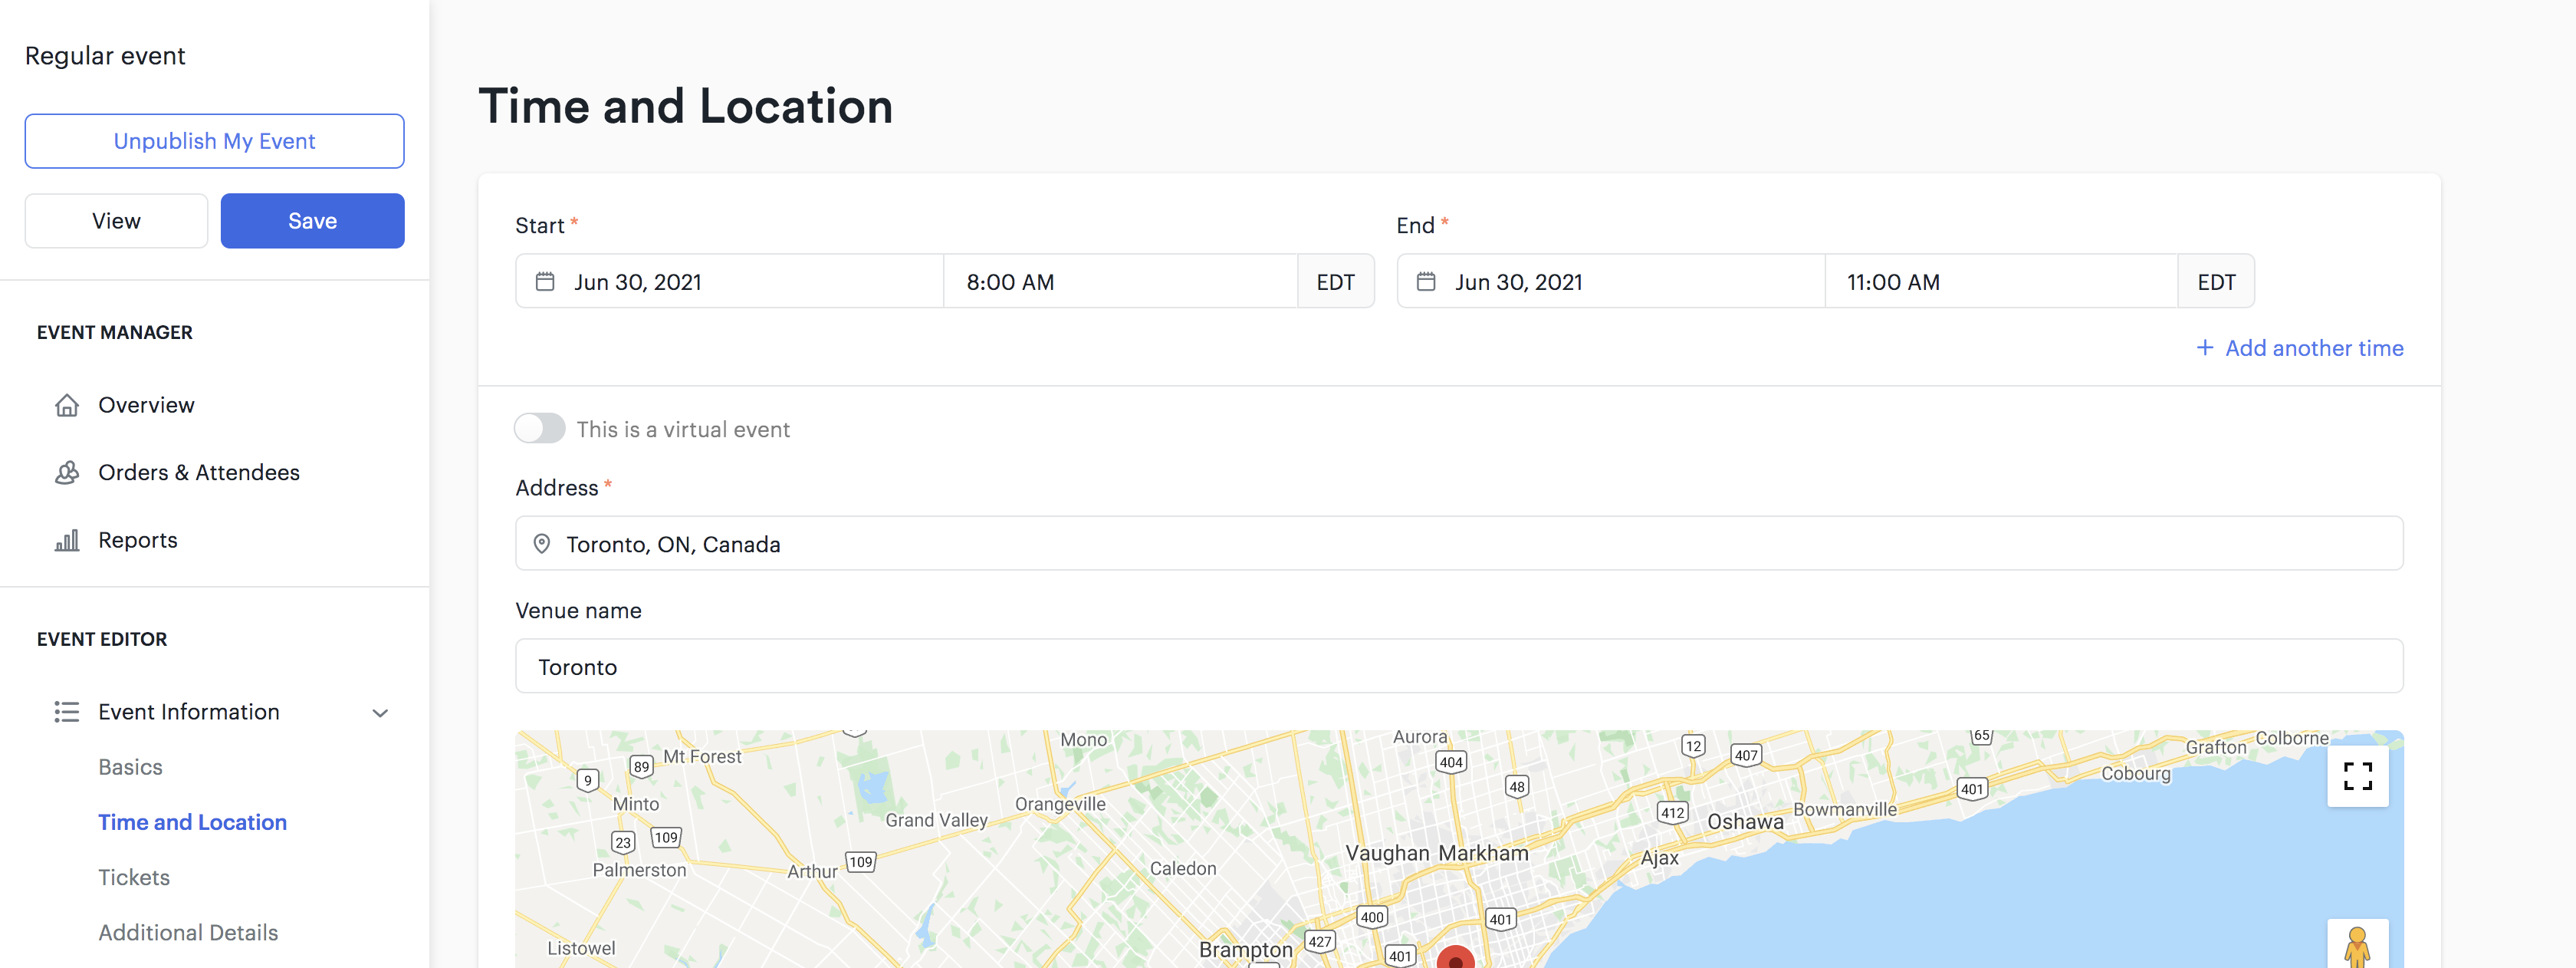Click the Orders & Attendees people icon
The width and height of the screenshot is (2576, 968).
(x=67, y=472)
